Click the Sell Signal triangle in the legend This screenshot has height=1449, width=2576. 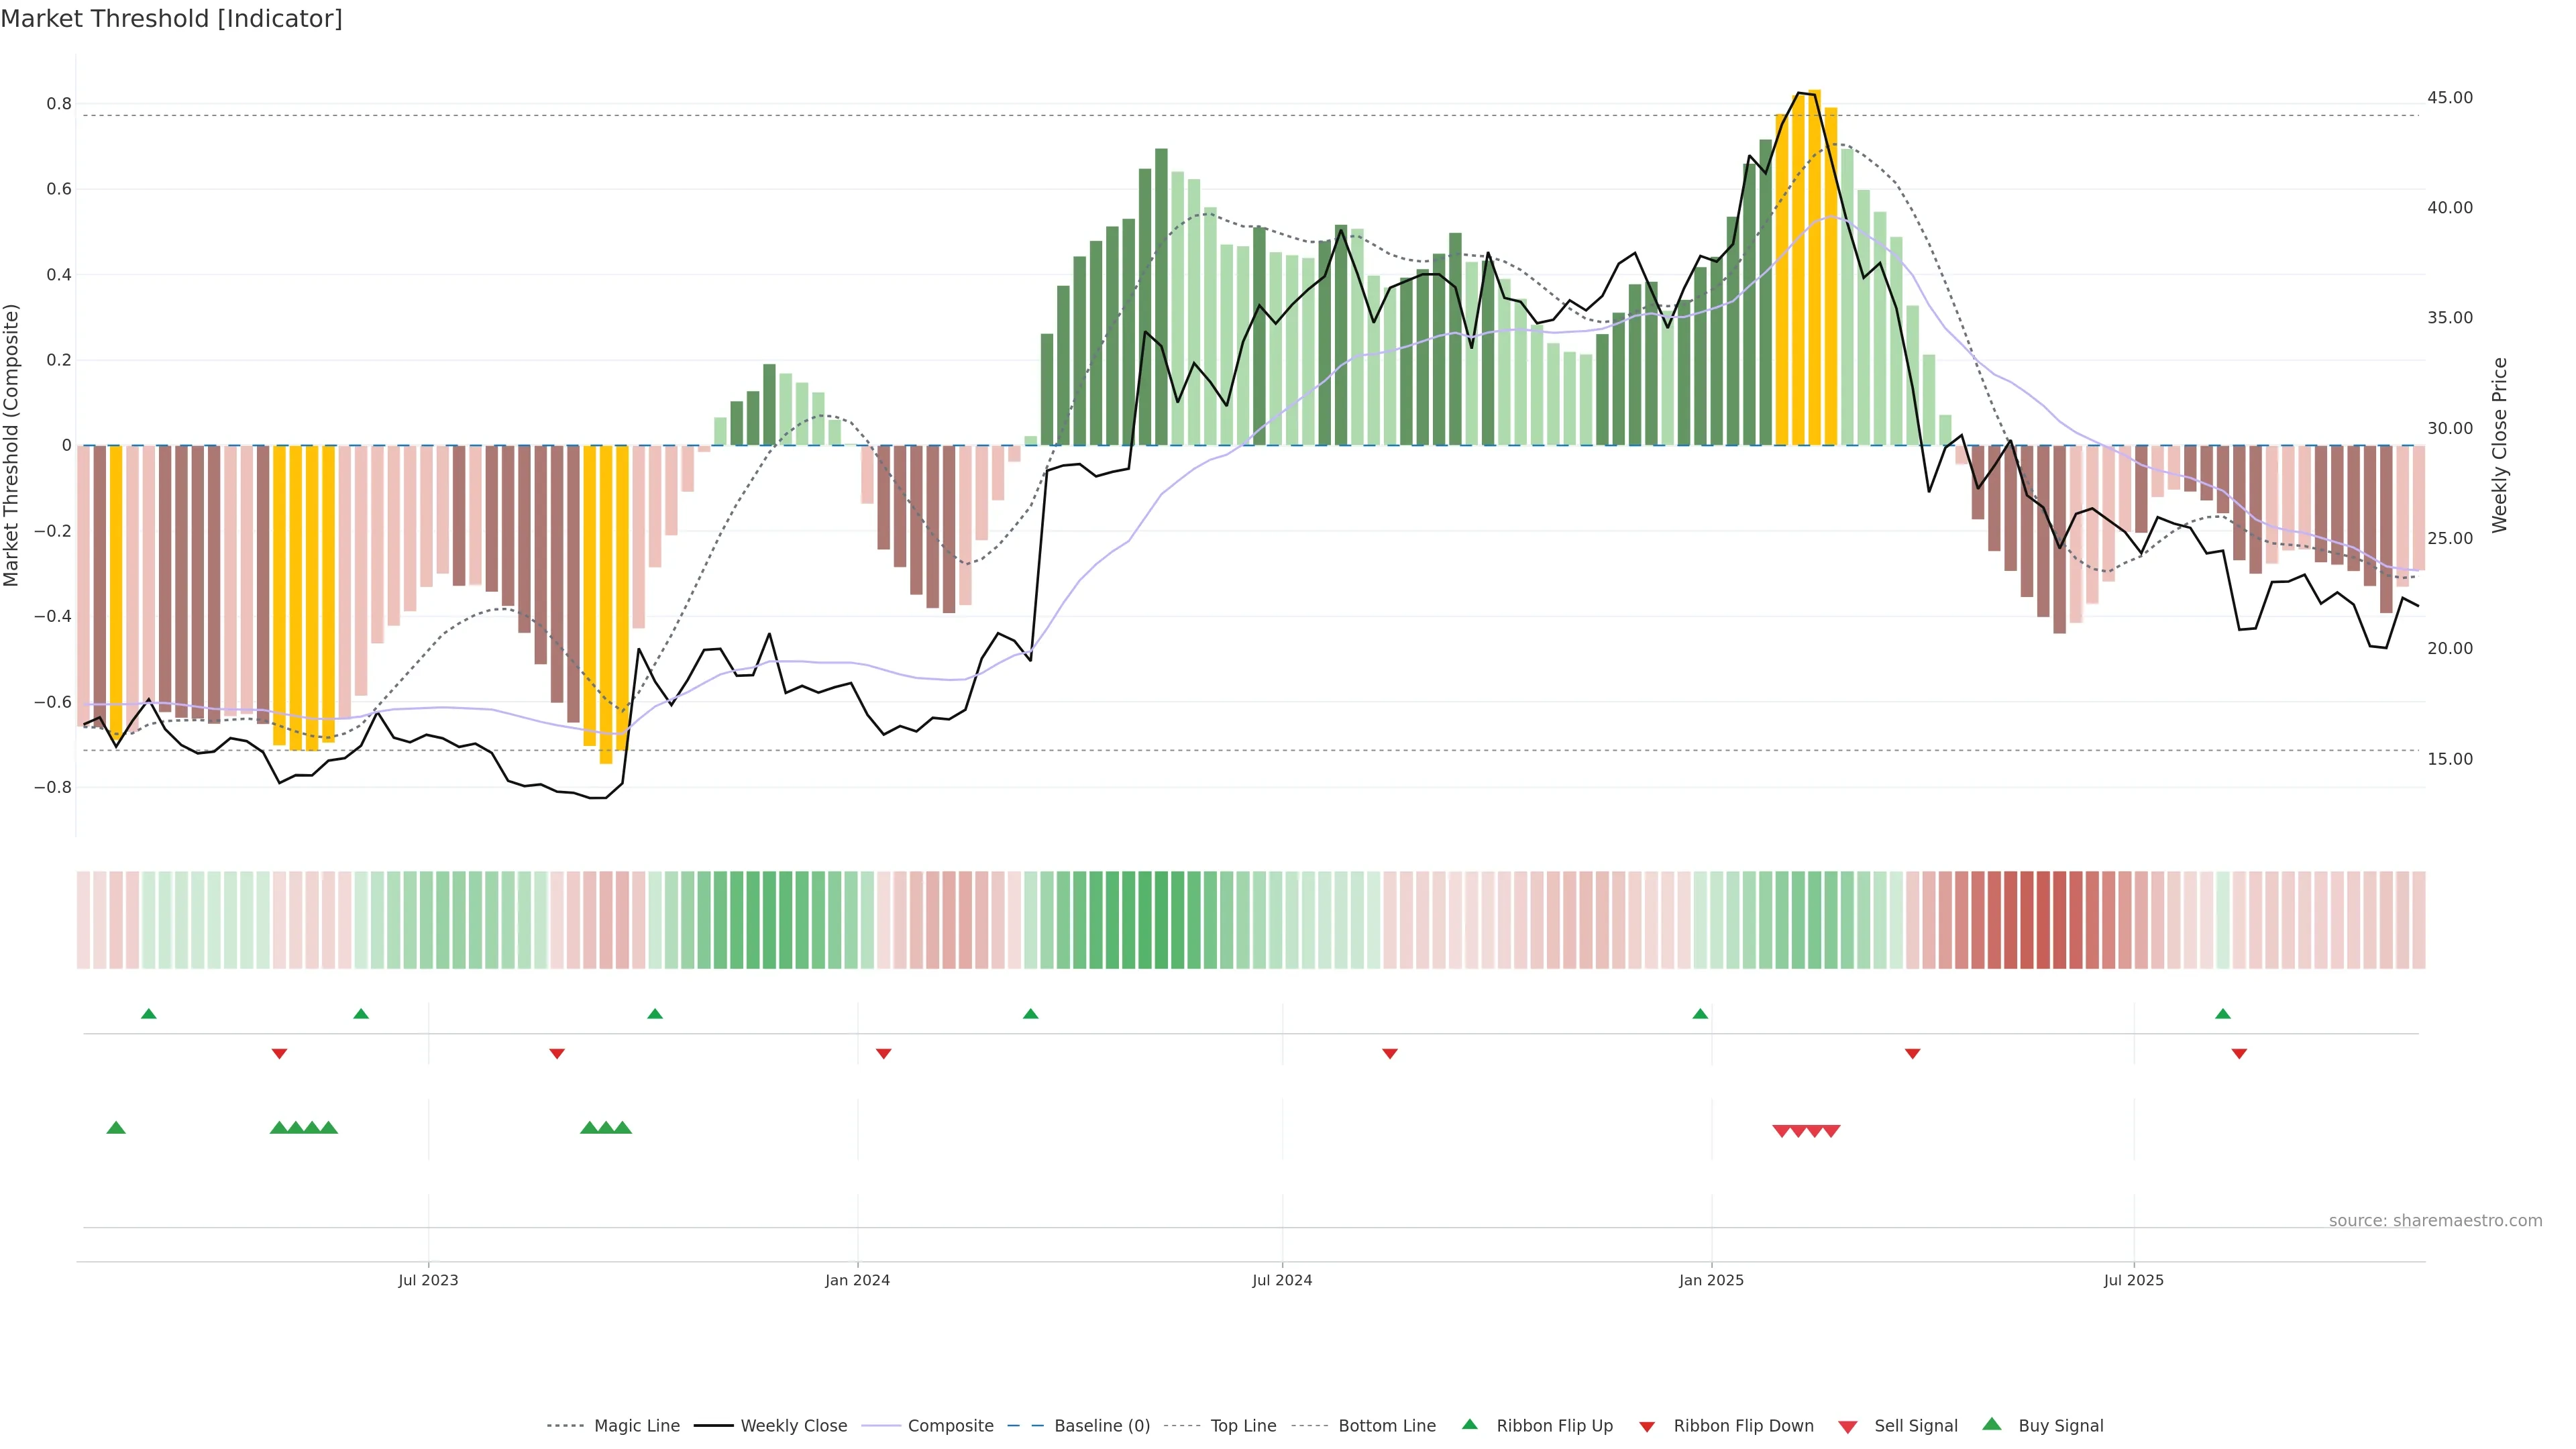pos(1847,1427)
